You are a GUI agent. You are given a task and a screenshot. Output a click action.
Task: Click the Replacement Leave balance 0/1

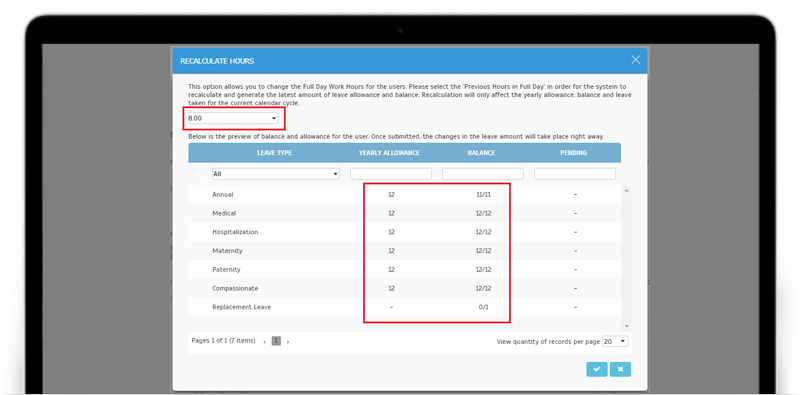[x=483, y=307]
